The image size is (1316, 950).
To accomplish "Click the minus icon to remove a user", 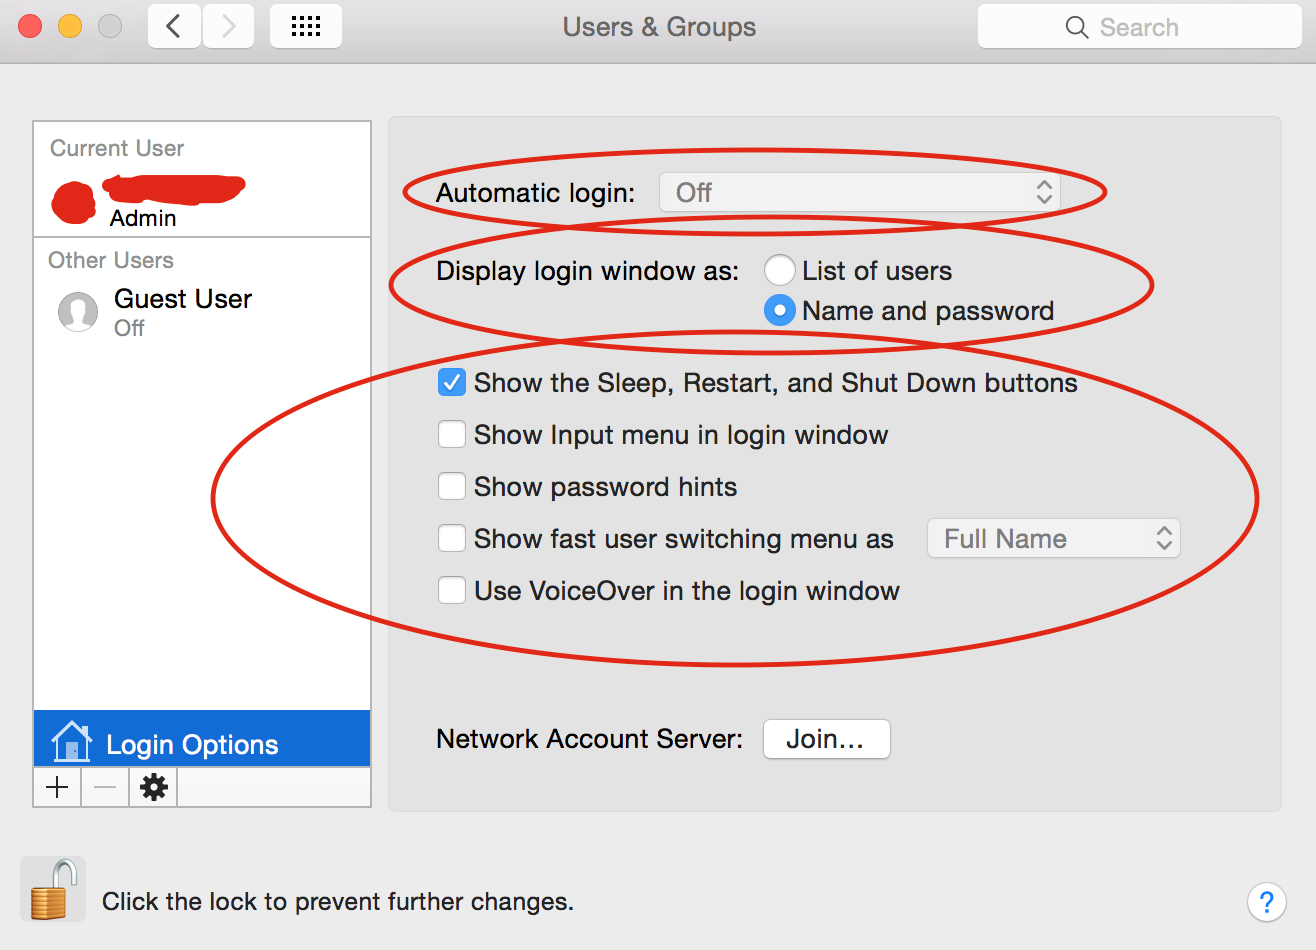I will coord(104,786).
